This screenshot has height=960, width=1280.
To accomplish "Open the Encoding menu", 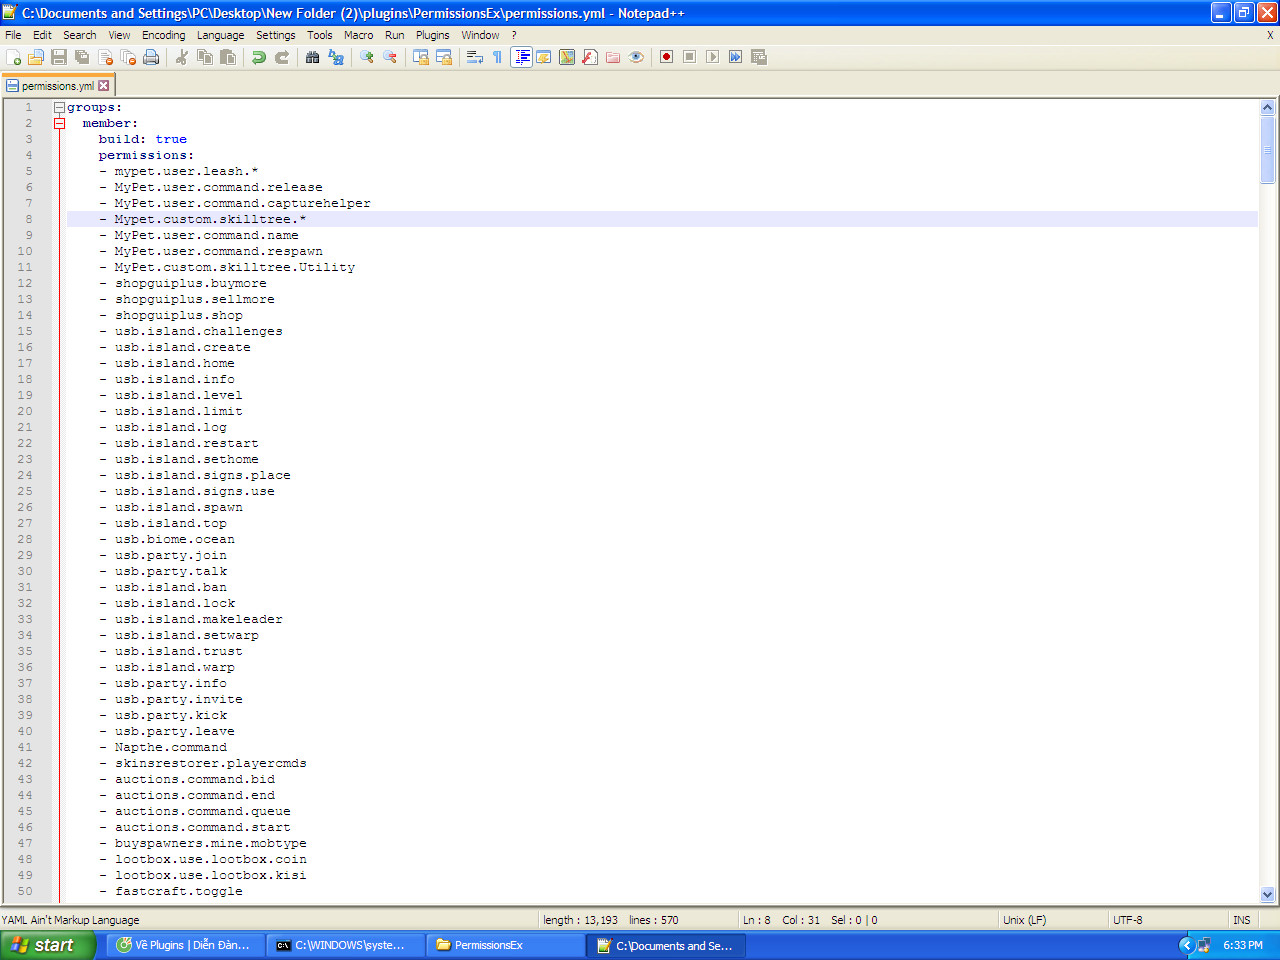I will [x=164, y=35].
